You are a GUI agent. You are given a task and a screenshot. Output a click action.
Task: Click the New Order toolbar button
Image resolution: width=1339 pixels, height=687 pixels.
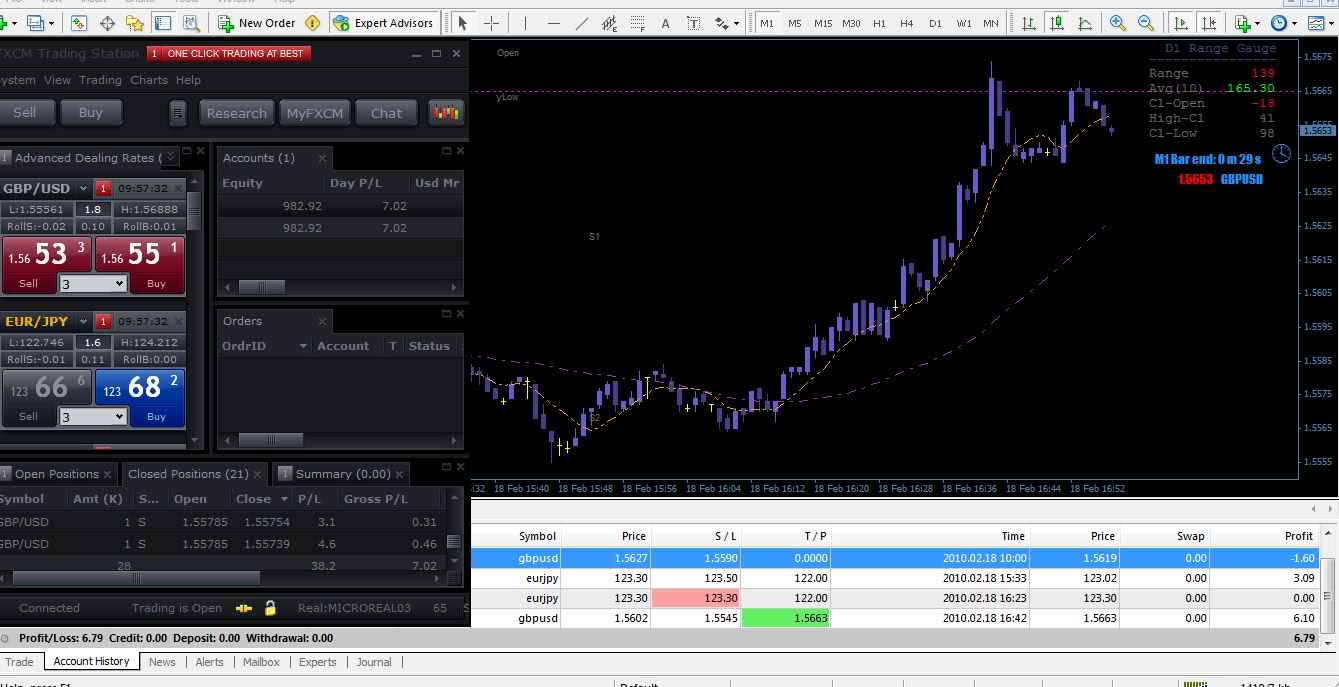point(257,23)
